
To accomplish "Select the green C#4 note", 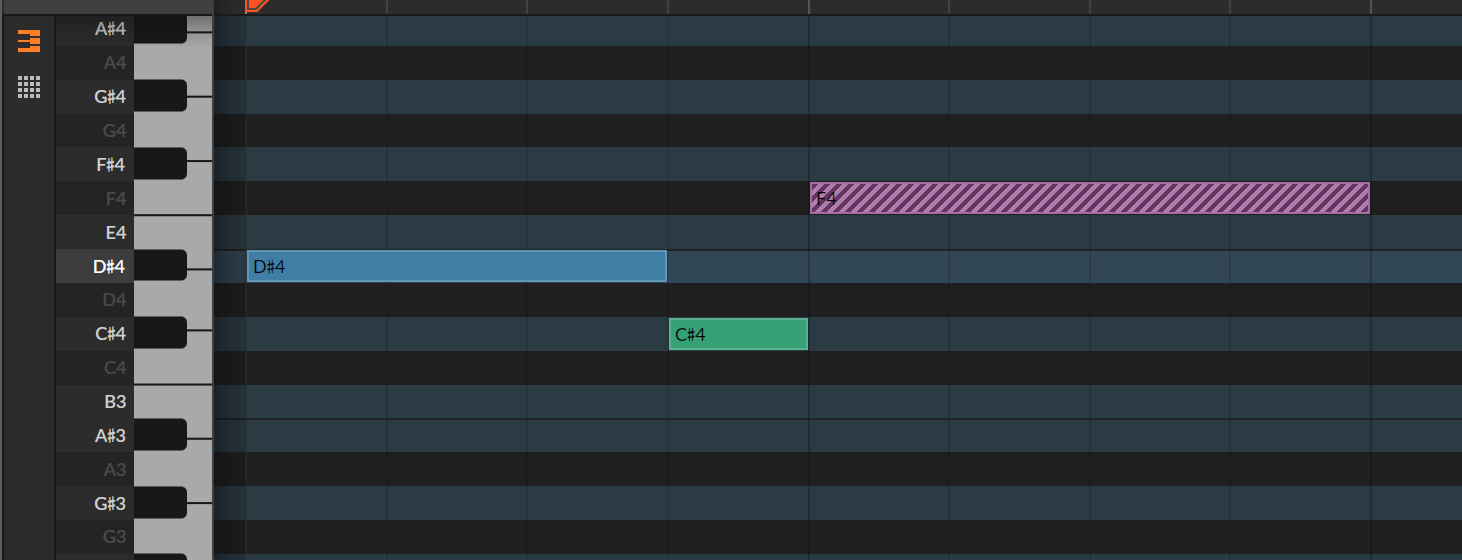I will tap(738, 334).
